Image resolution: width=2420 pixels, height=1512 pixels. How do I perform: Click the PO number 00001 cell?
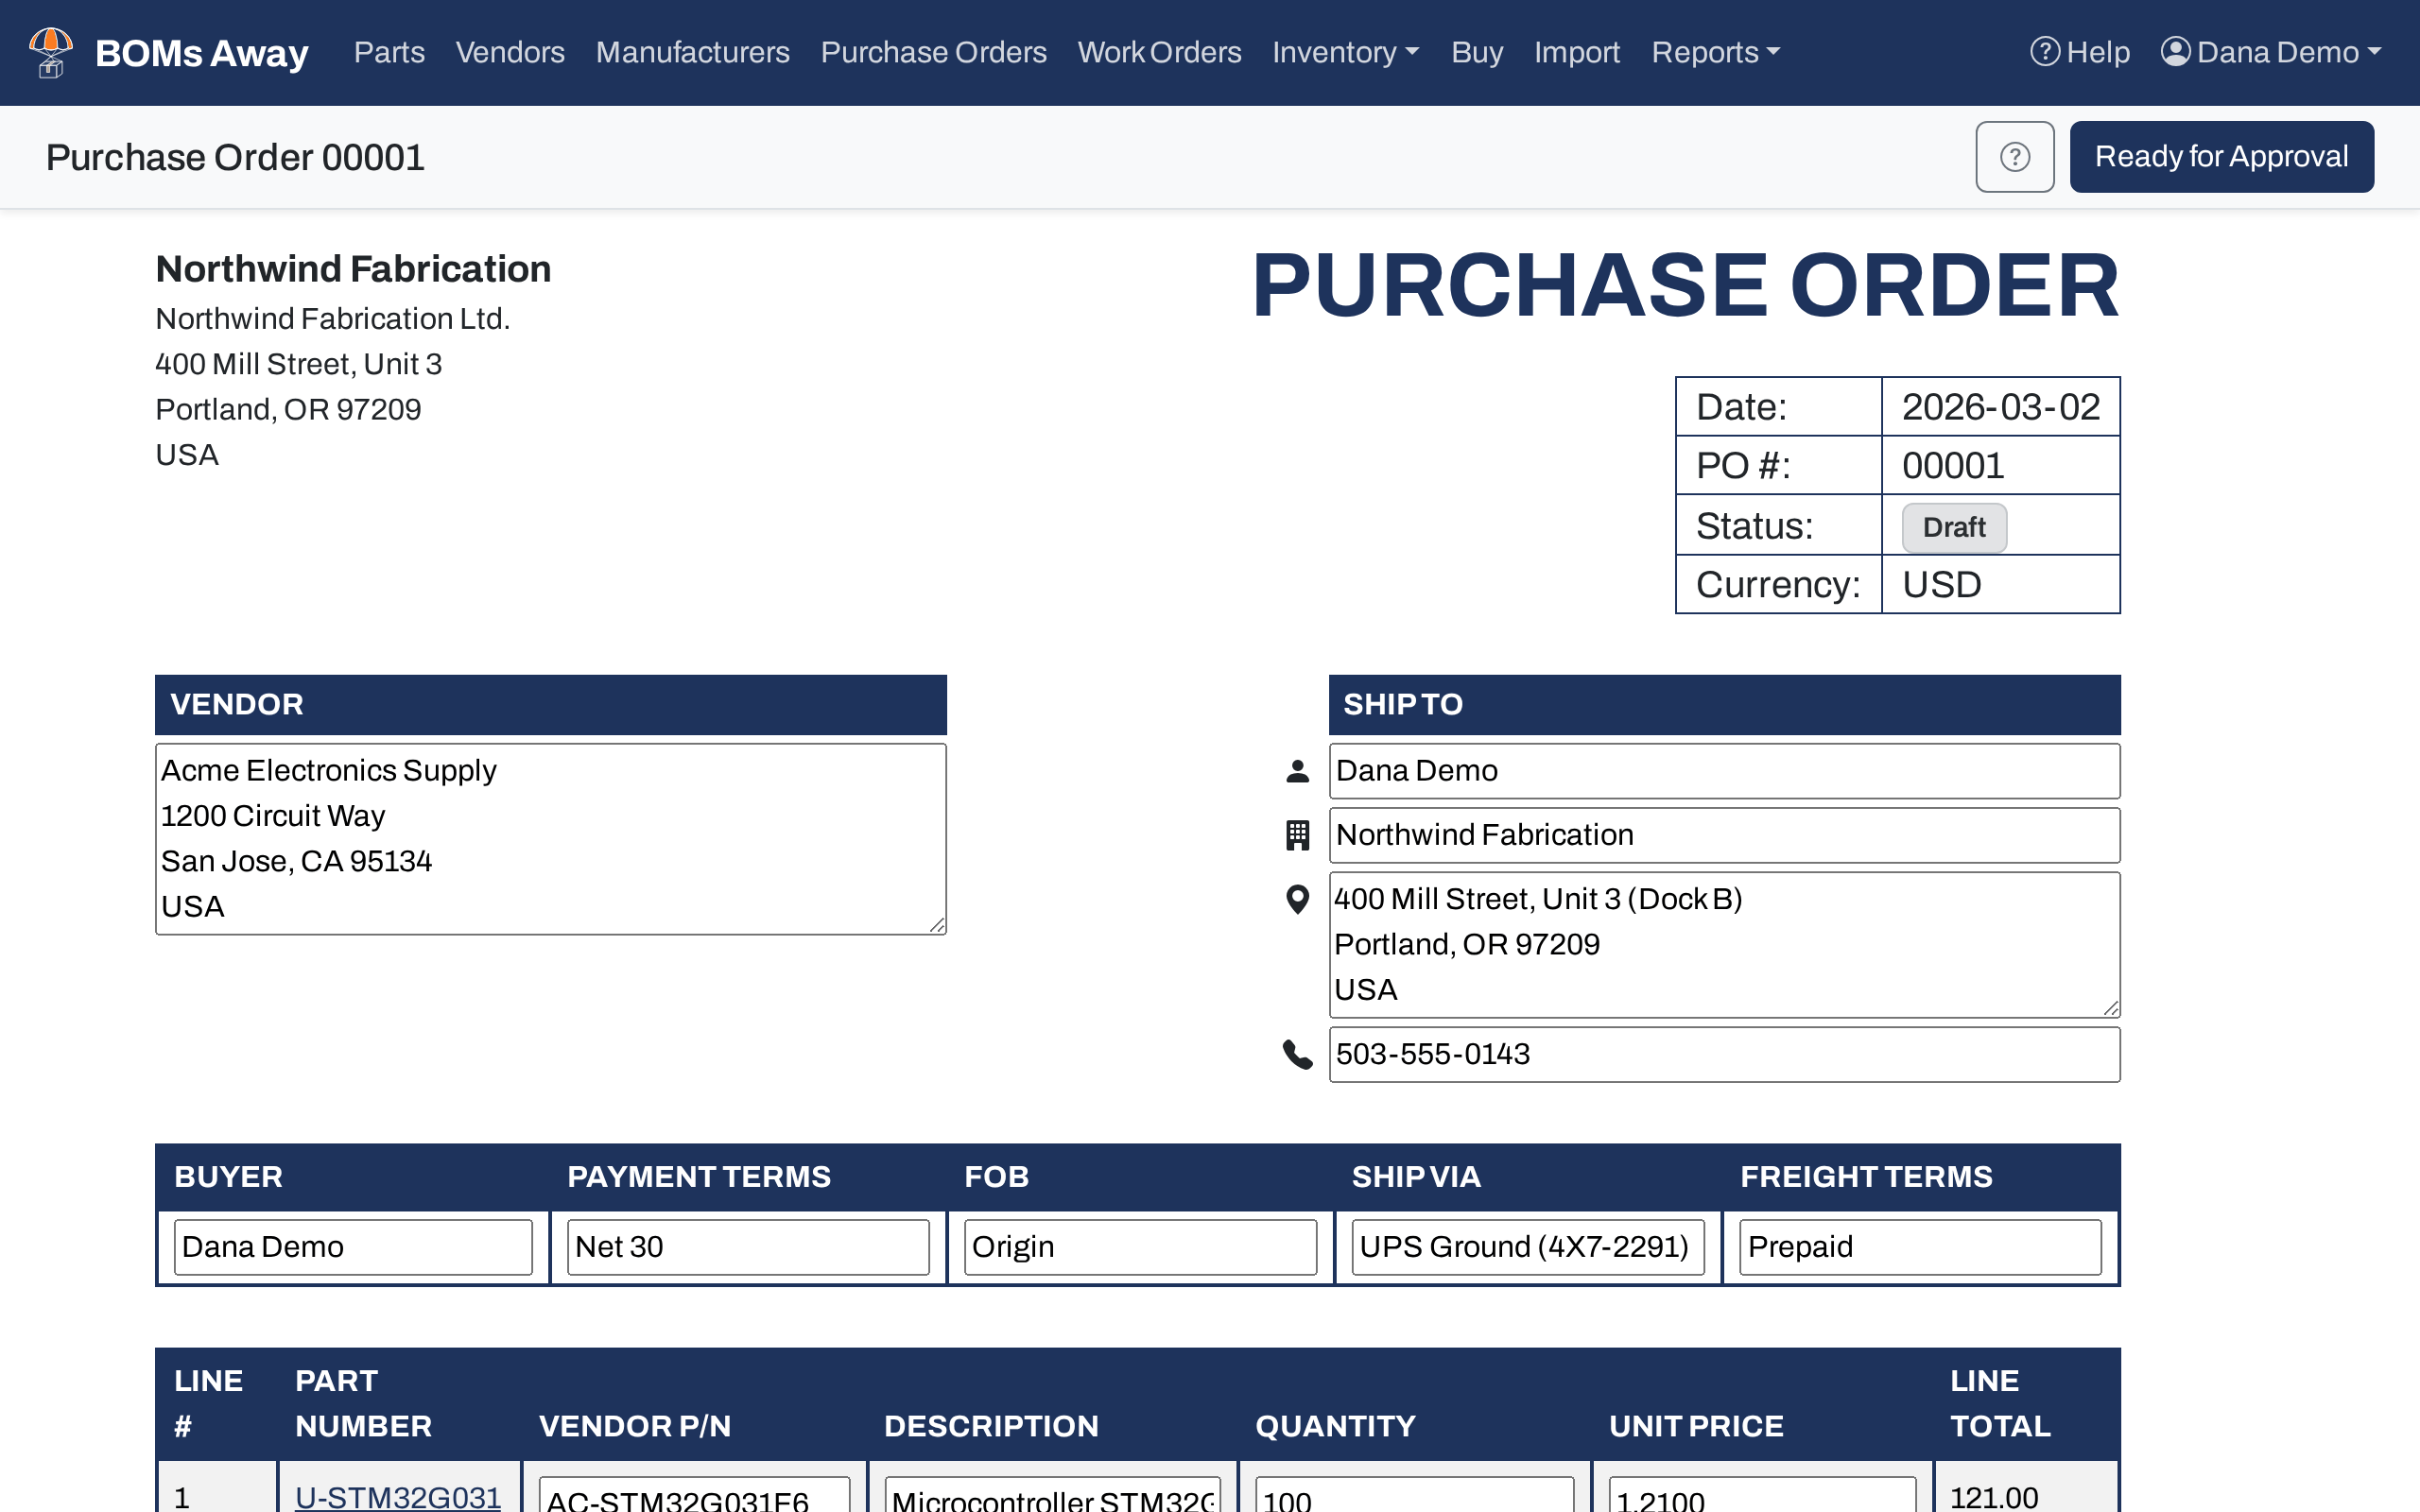(x=2000, y=466)
